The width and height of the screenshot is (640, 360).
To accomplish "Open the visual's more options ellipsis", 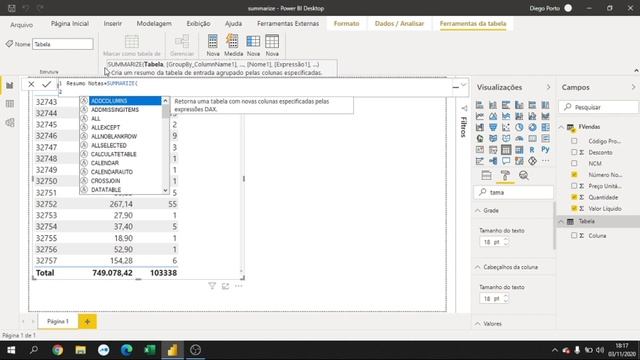I will [x=239, y=286].
